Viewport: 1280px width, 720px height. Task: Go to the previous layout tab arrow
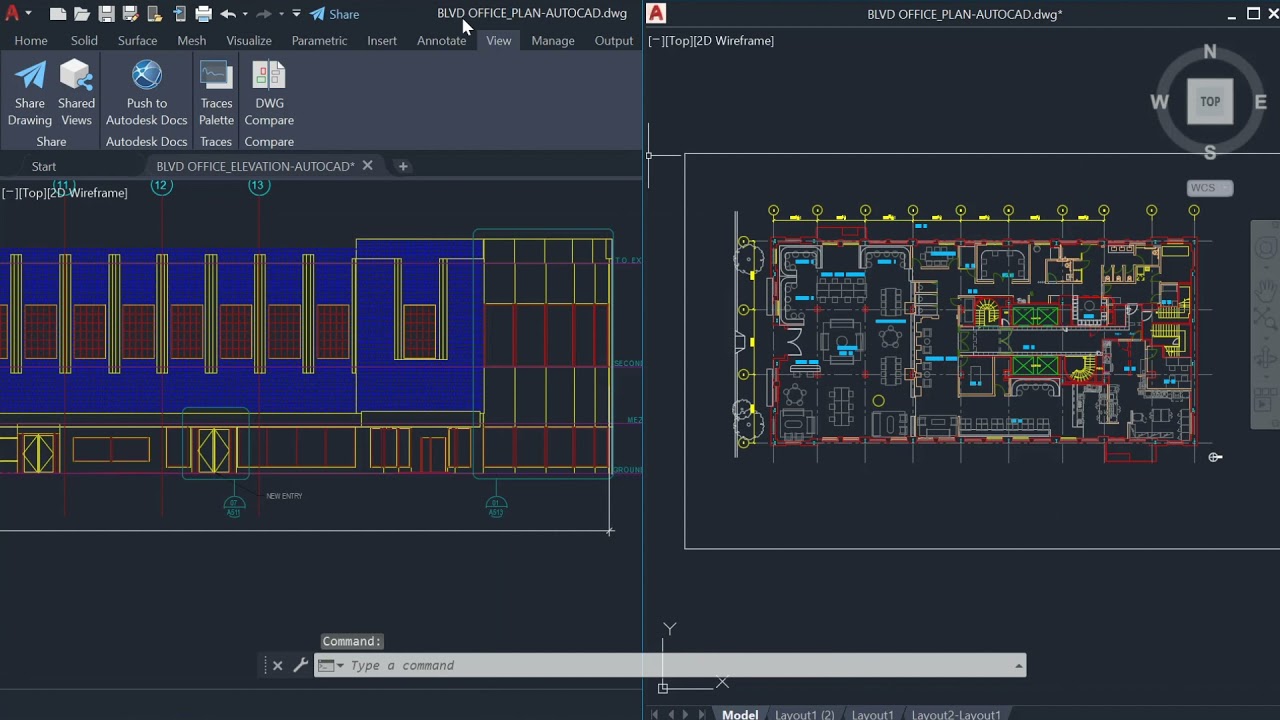(671, 714)
